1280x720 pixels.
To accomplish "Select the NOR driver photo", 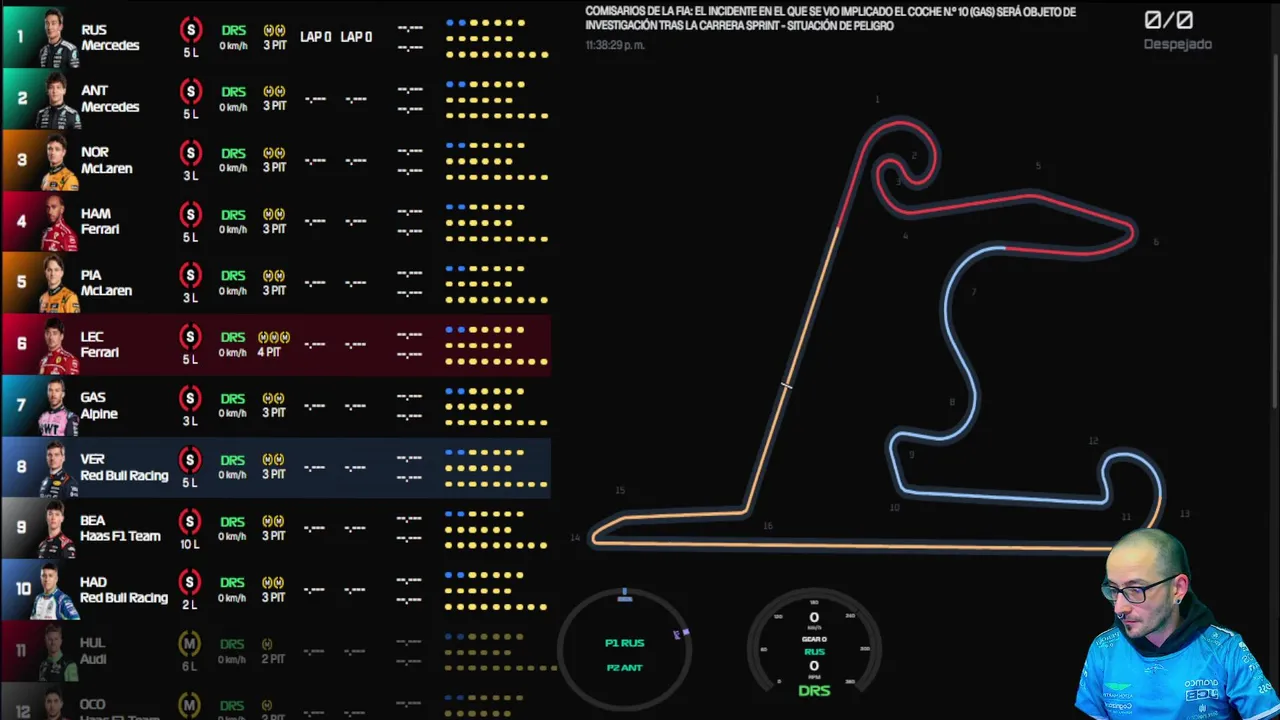I will [59, 161].
